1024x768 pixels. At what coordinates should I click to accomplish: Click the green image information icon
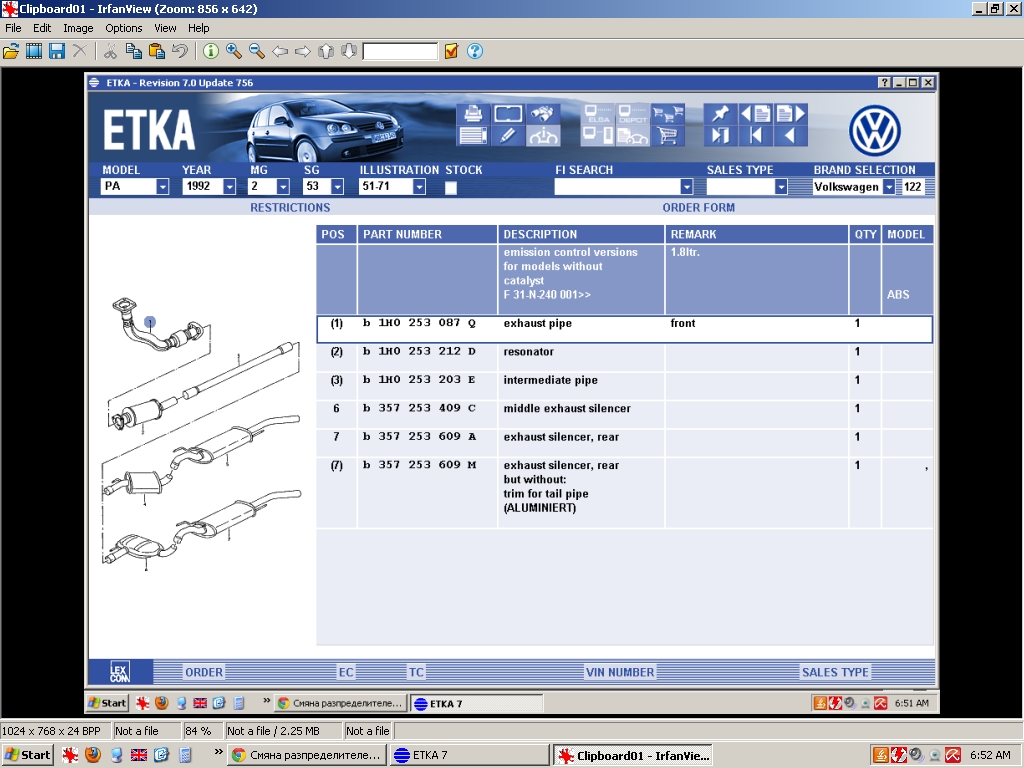coord(211,51)
